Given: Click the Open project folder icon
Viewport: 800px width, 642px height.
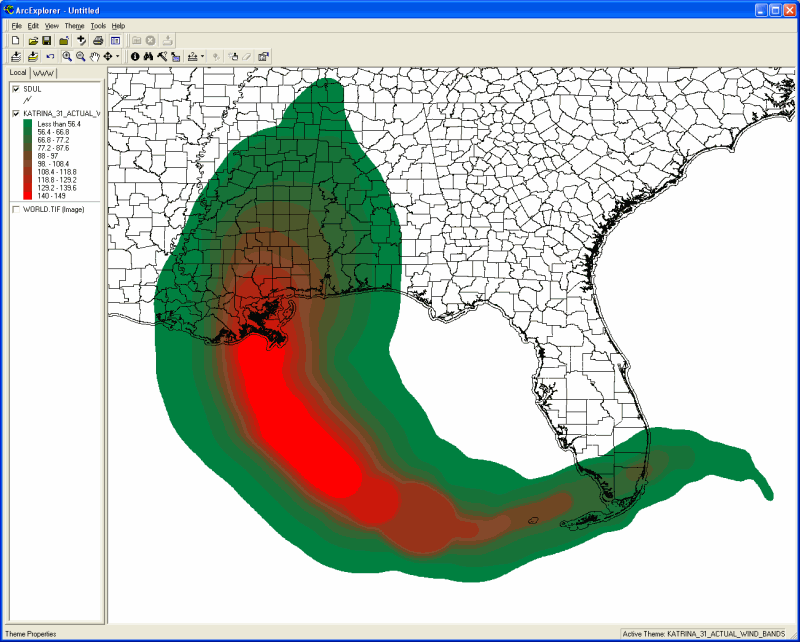Looking at the screenshot, I should 33,40.
